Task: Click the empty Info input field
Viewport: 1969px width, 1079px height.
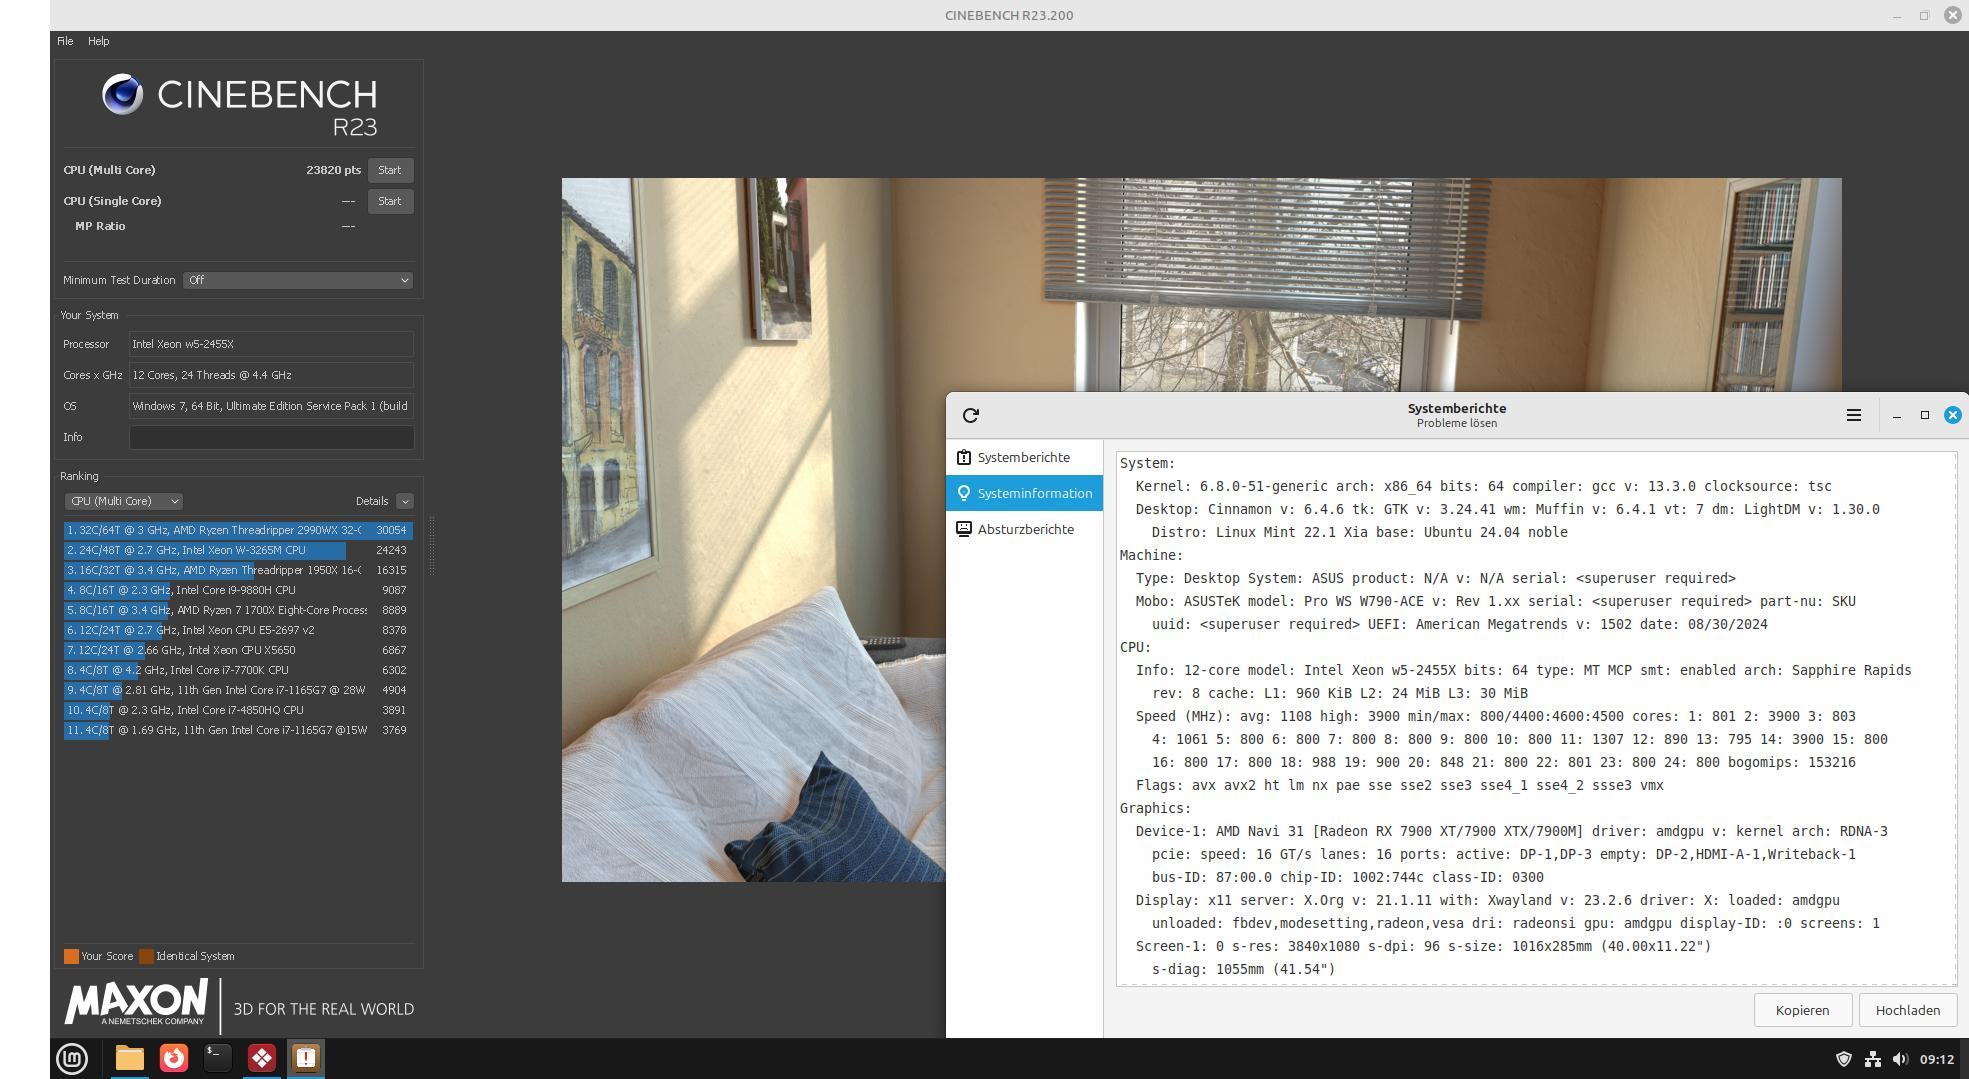Action: coord(271,437)
